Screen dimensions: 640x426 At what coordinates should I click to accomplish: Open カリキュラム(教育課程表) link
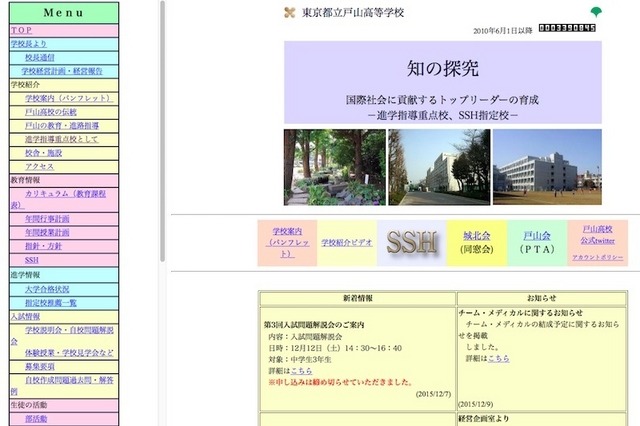click(x=65, y=194)
